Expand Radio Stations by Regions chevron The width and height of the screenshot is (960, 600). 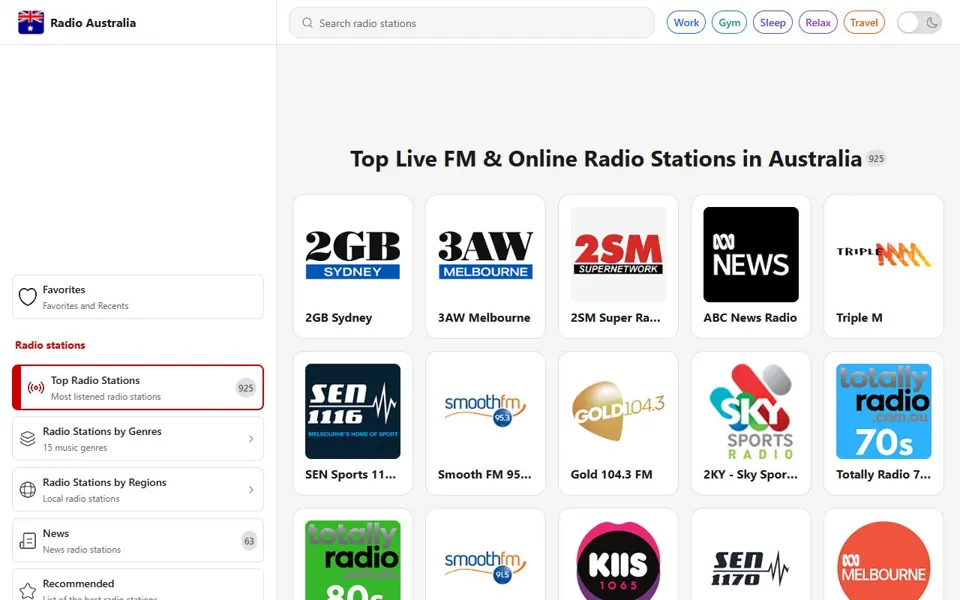click(251, 490)
